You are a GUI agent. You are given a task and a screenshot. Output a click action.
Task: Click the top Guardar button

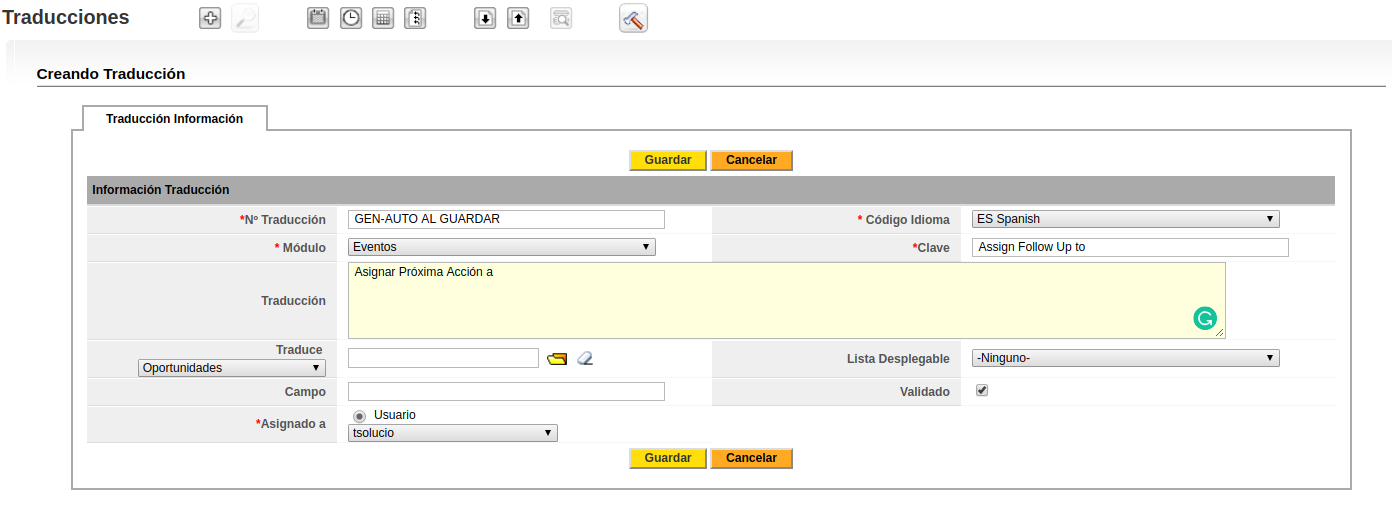pyautogui.click(x=667, y=160)
